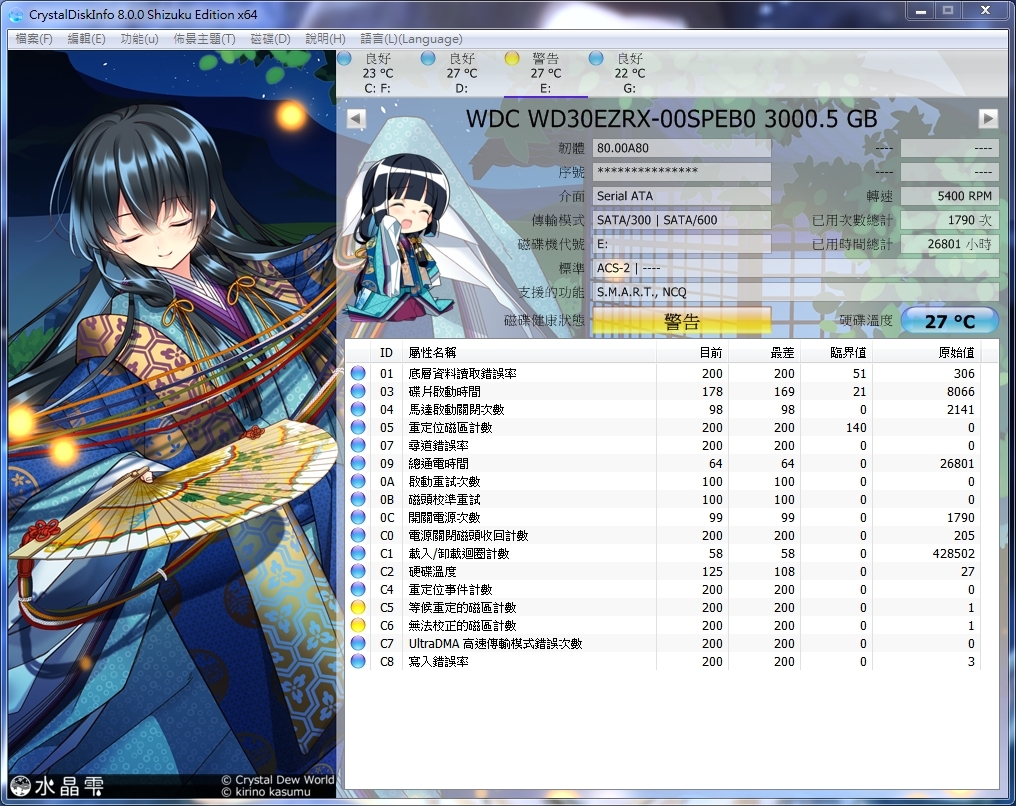Click blue health orb for drive G:

pyautogui.click(x=596, y=58)
